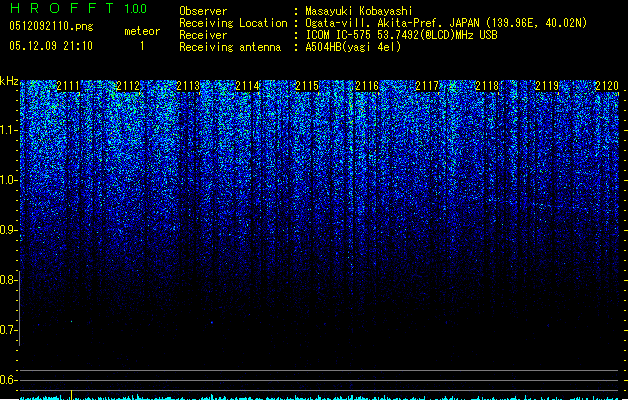Click the Receiving antenna label
629x400 pixels.
click(x=230, y=47)
